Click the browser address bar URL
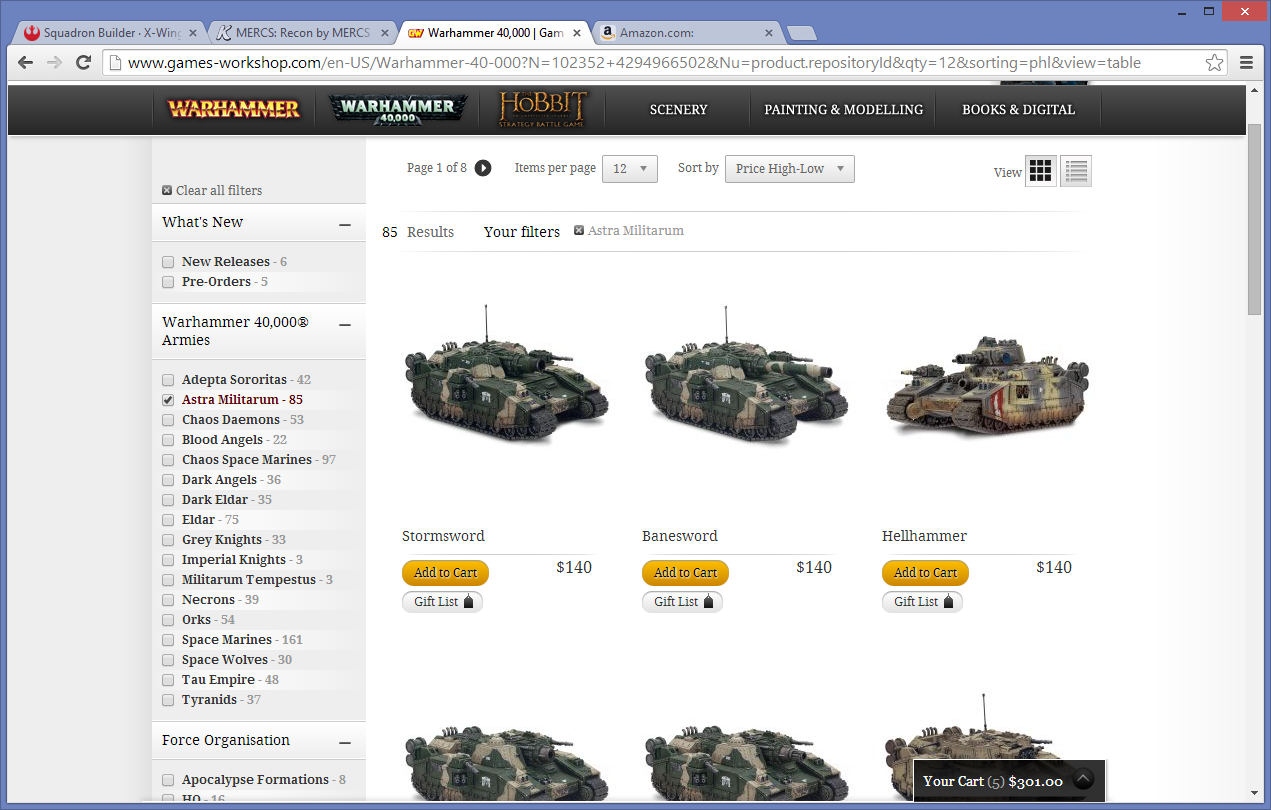1271x810 pixels. click(634, 62)
